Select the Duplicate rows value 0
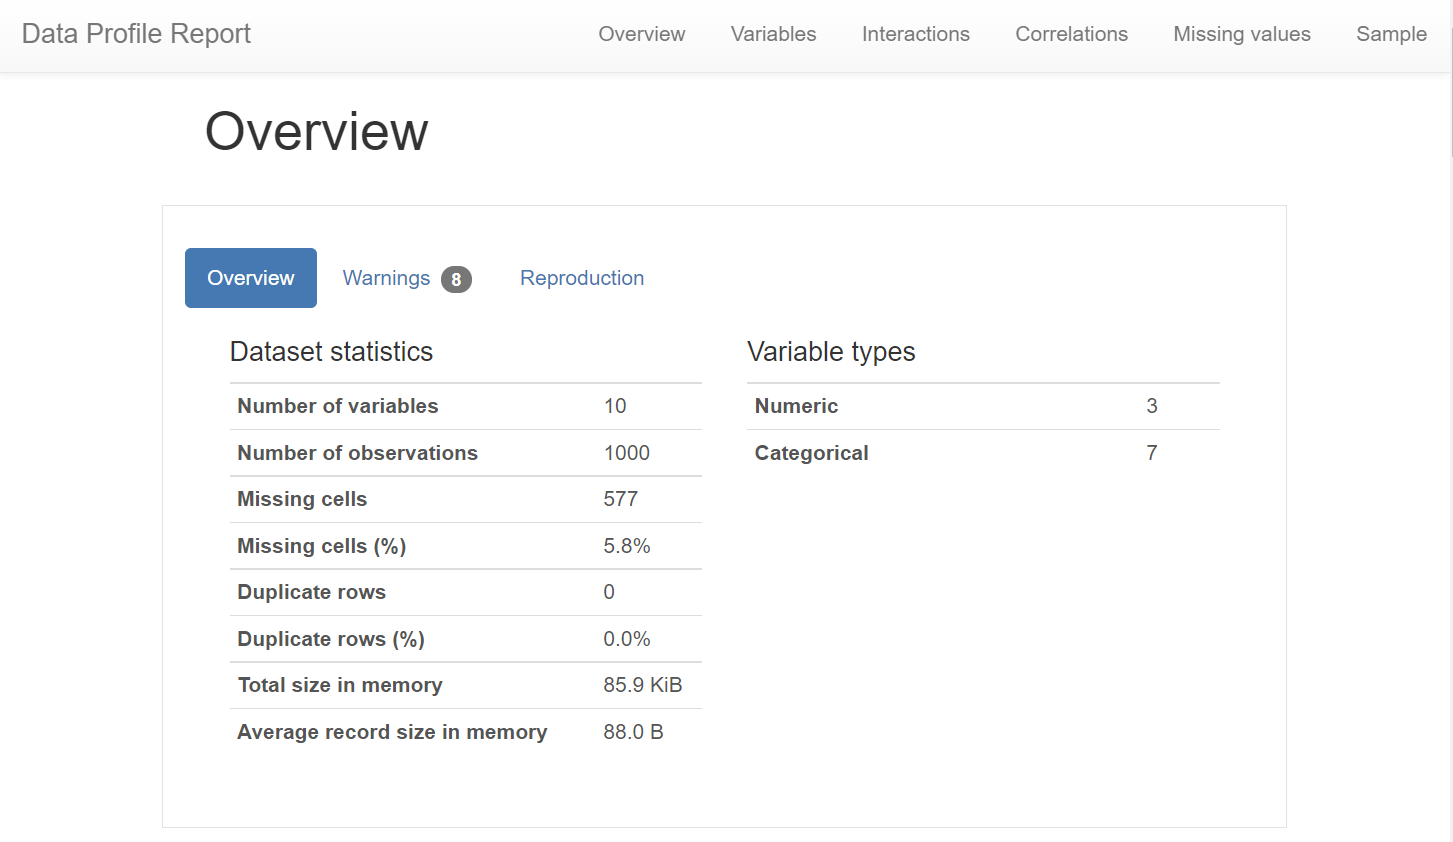This screenshot has height=842, width=1453. 609,592
